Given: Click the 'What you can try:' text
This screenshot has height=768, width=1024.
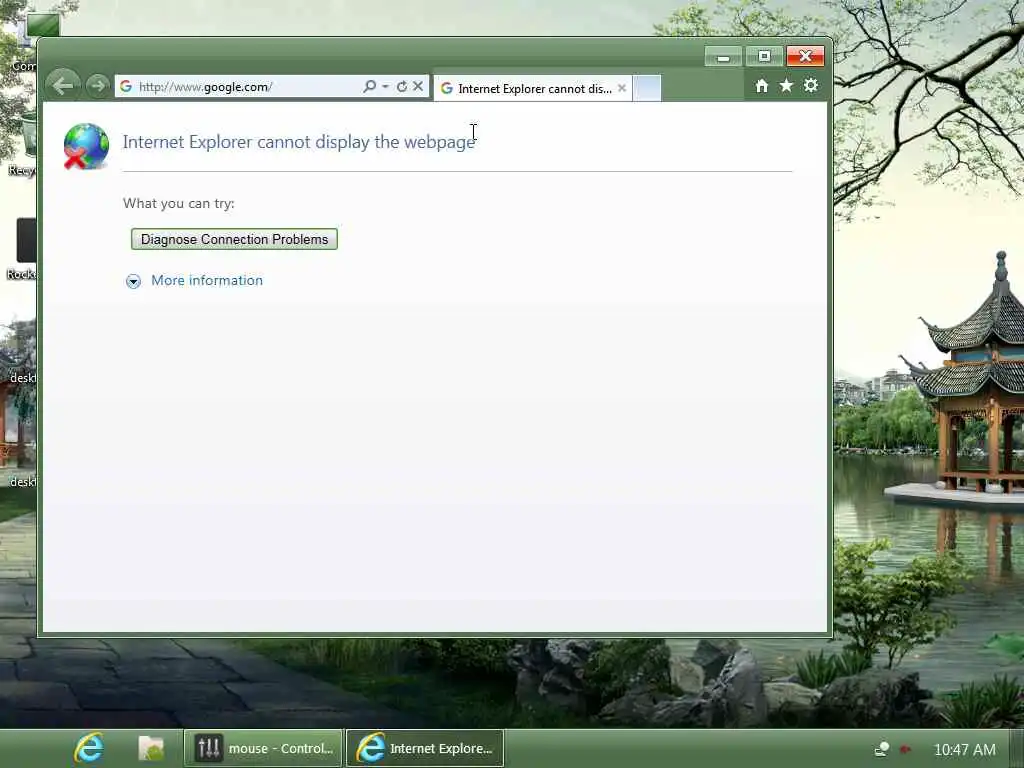Looking at the screenshot, I should click(178, 203).
